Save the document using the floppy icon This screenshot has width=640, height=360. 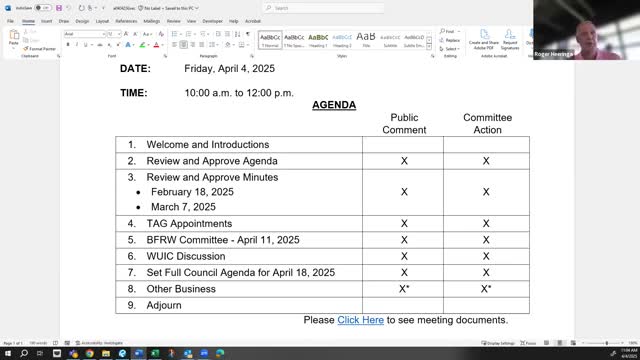(x=59, y=8)
